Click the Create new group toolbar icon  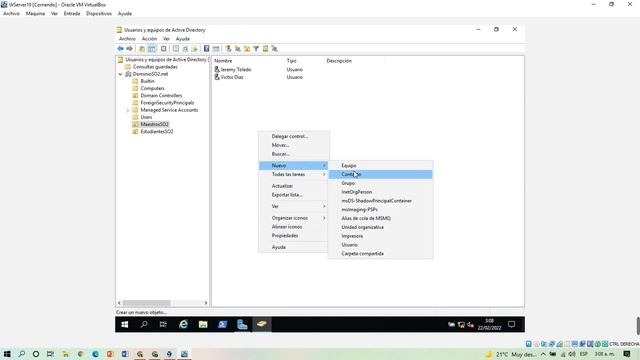click(x=238, y=49)
